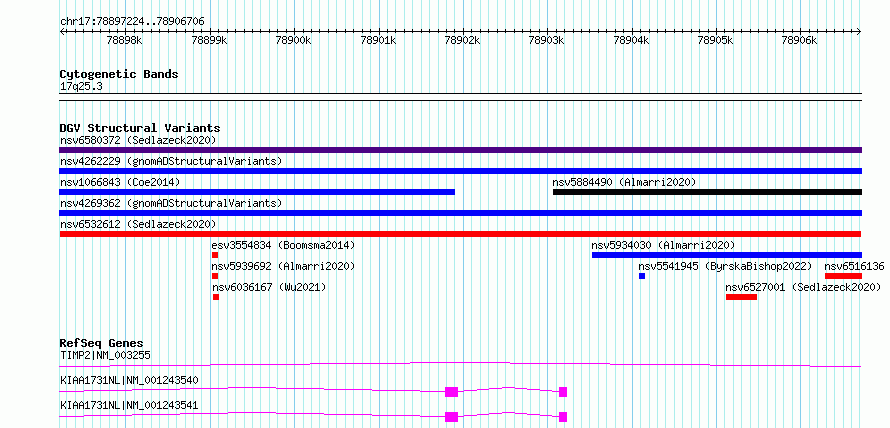Click the 'nsv1066843 (Coe2014)' label
Viewport: 890px width, 428px height.
tap(120, 182)
